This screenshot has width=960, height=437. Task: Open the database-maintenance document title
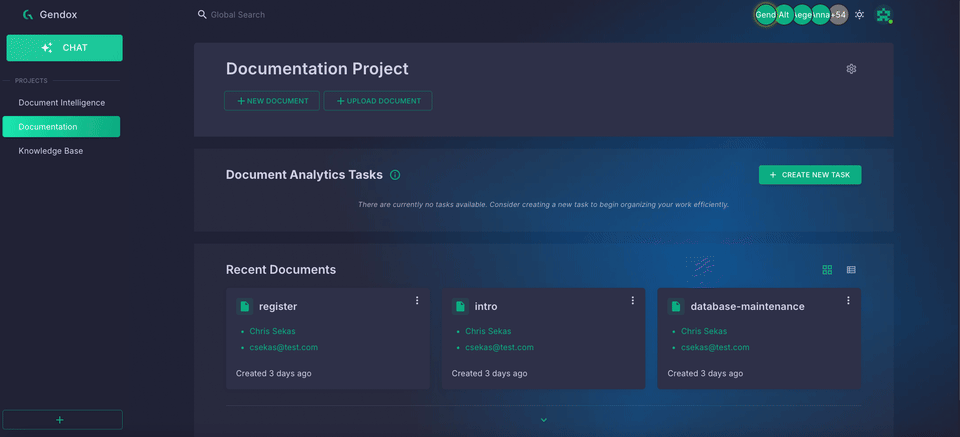748,307
